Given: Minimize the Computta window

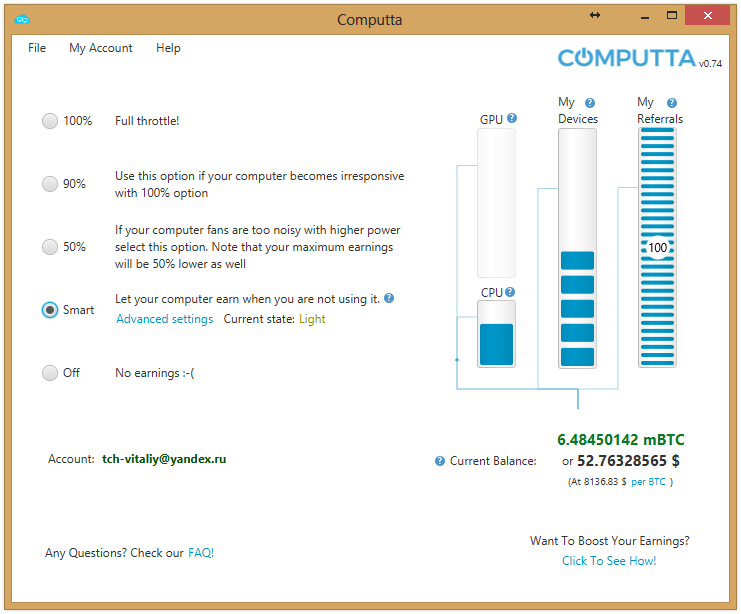Looking at the screenshot, I should 645,16.
